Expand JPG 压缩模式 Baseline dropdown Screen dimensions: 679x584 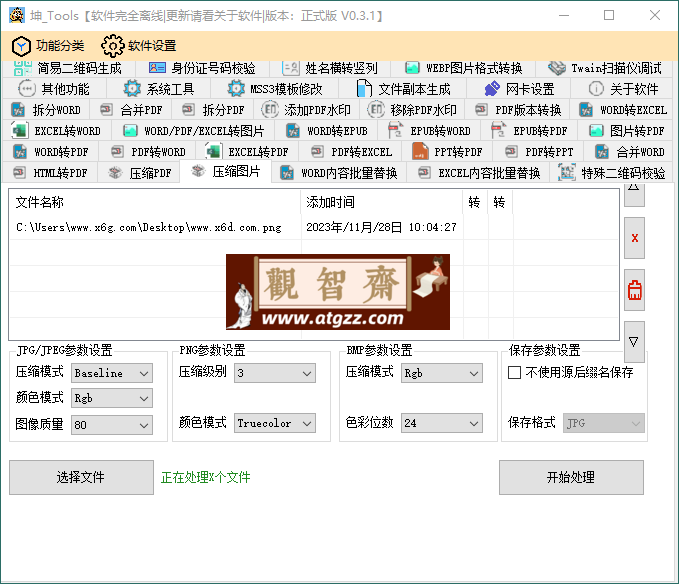click(x=112, y=373)
